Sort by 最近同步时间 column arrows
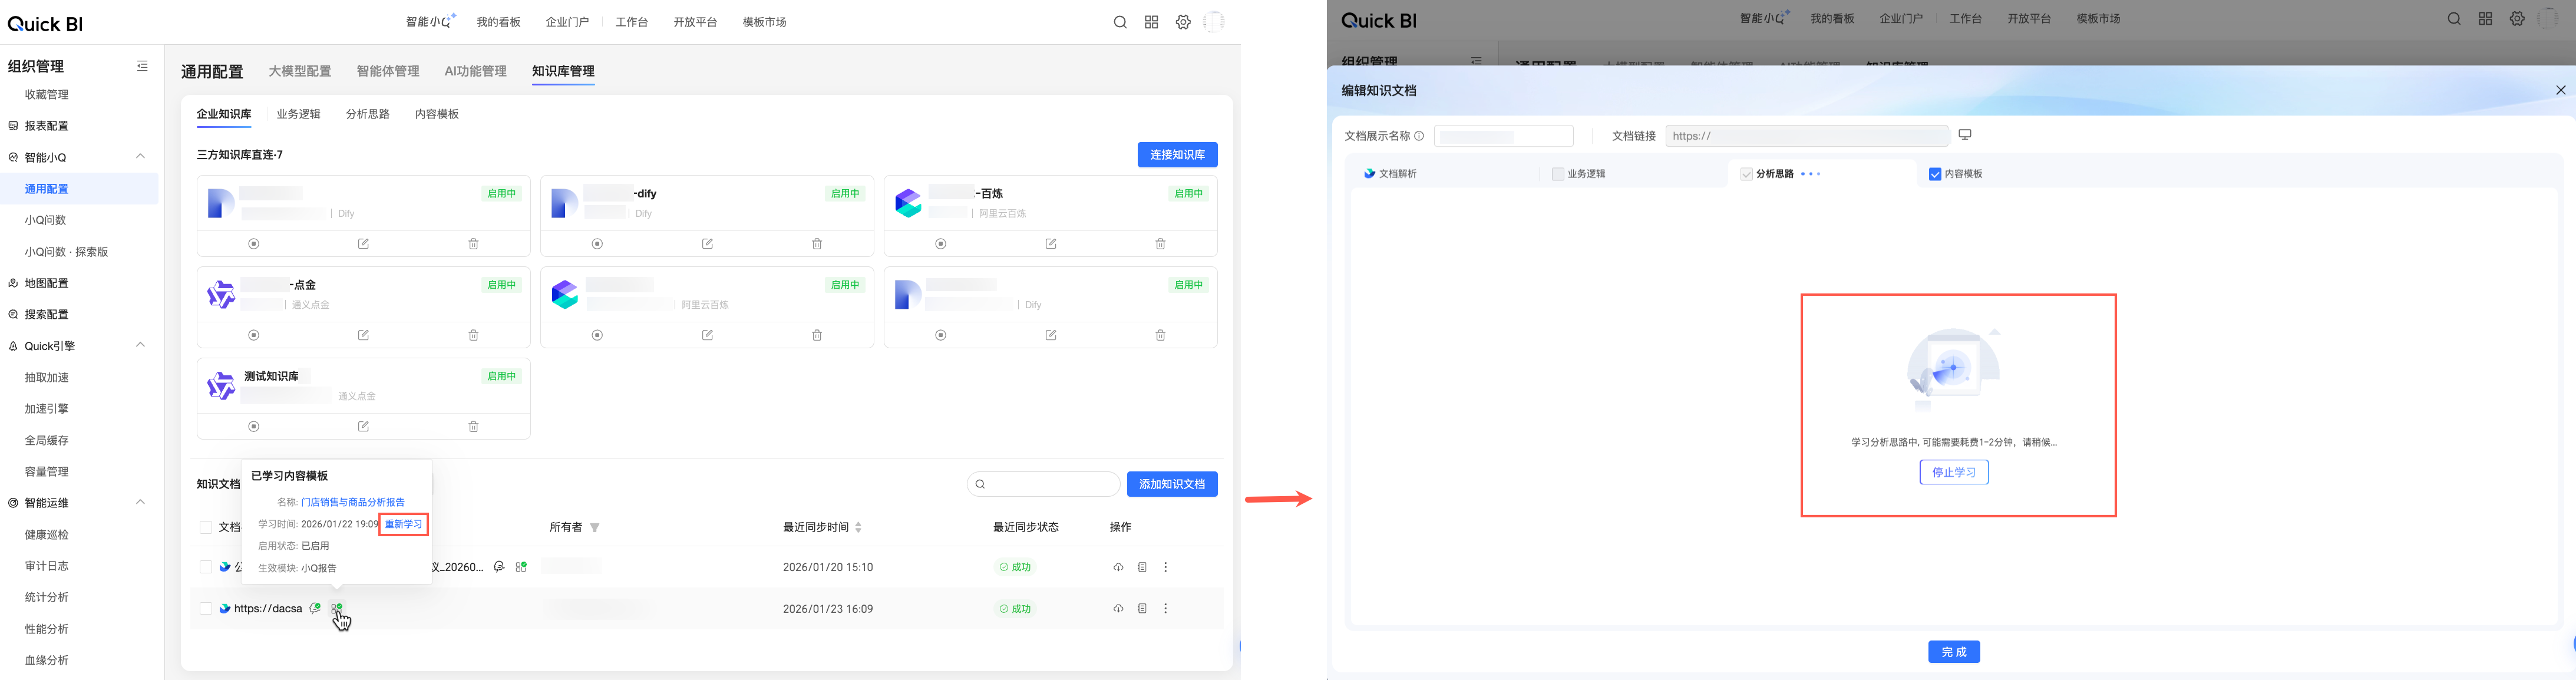Image resolution: width=2576 pixels, height=680 pixels. [858, 528]
